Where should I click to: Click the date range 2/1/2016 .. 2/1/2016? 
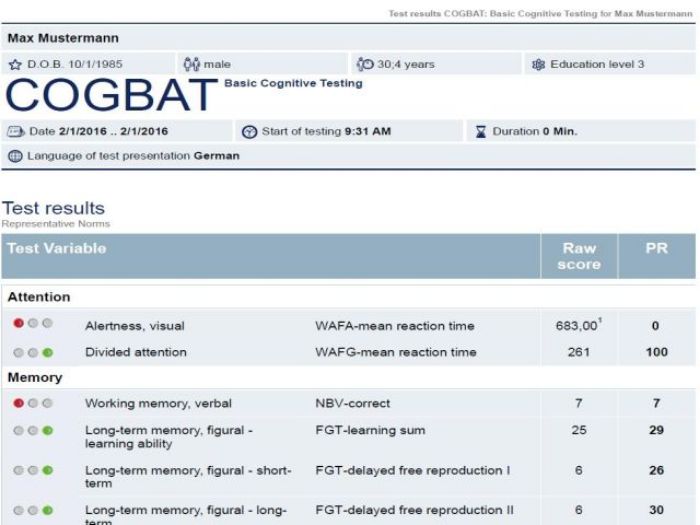[x=113, y=131]
